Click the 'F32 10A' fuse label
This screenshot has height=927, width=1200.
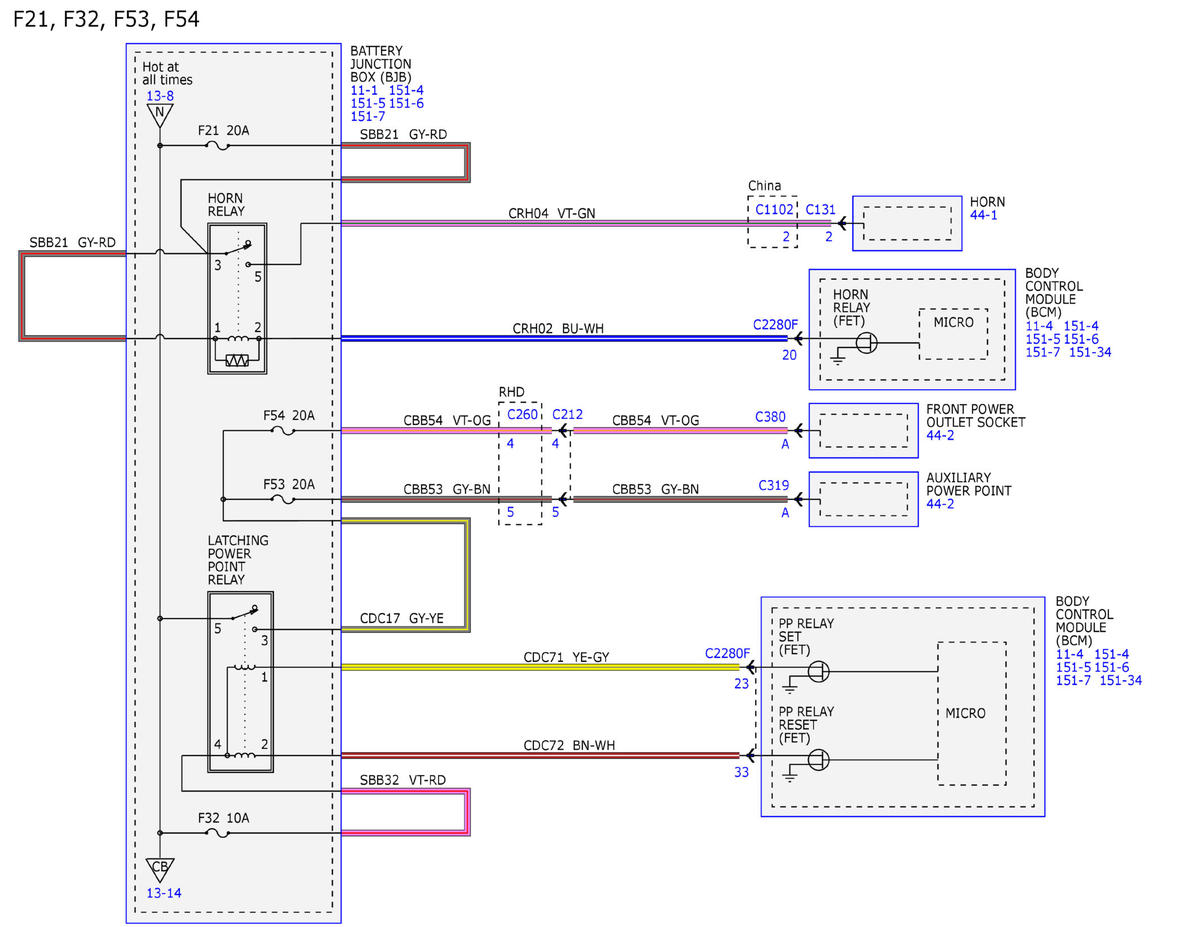click(224, 817)
